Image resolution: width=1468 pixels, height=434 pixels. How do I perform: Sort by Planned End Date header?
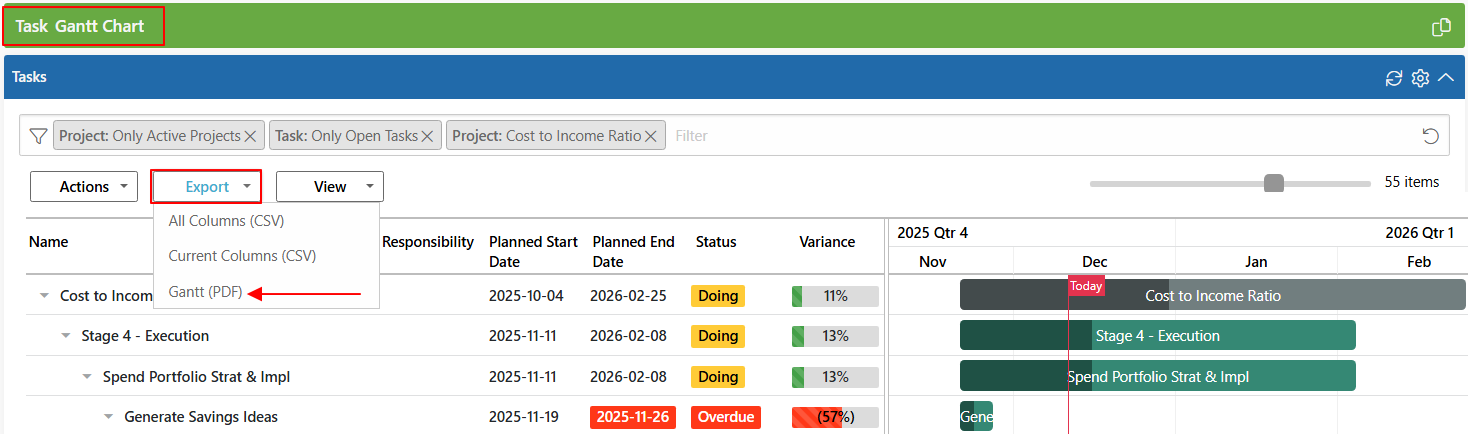(x=633, y=252)
